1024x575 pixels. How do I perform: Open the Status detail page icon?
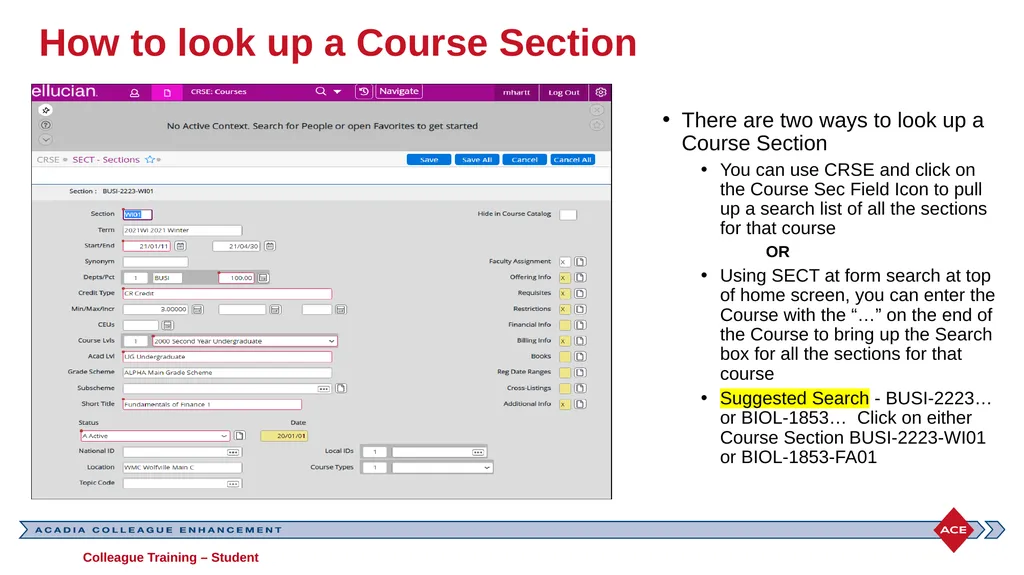(240, 436)
